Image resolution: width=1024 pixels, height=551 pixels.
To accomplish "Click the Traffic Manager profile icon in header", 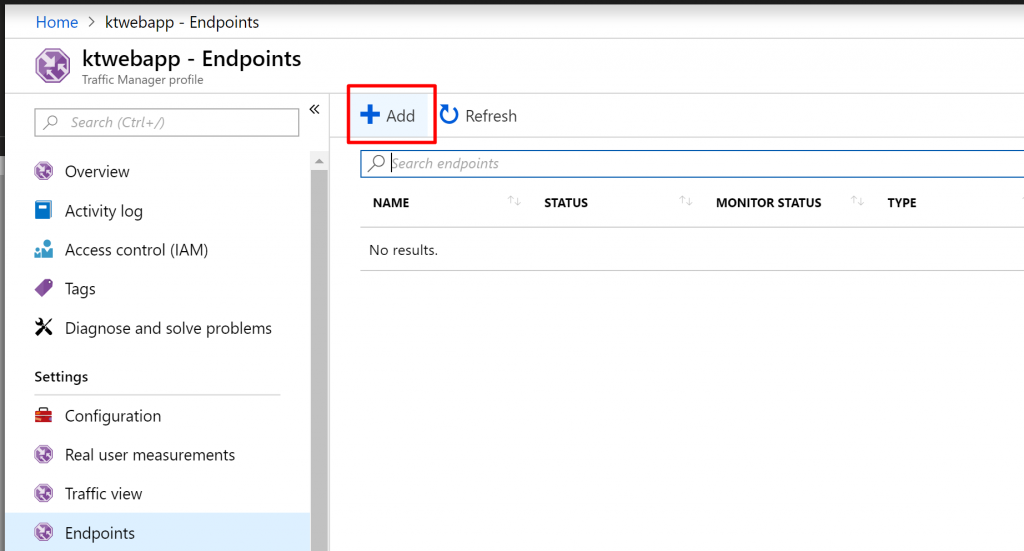I will 52,65.
